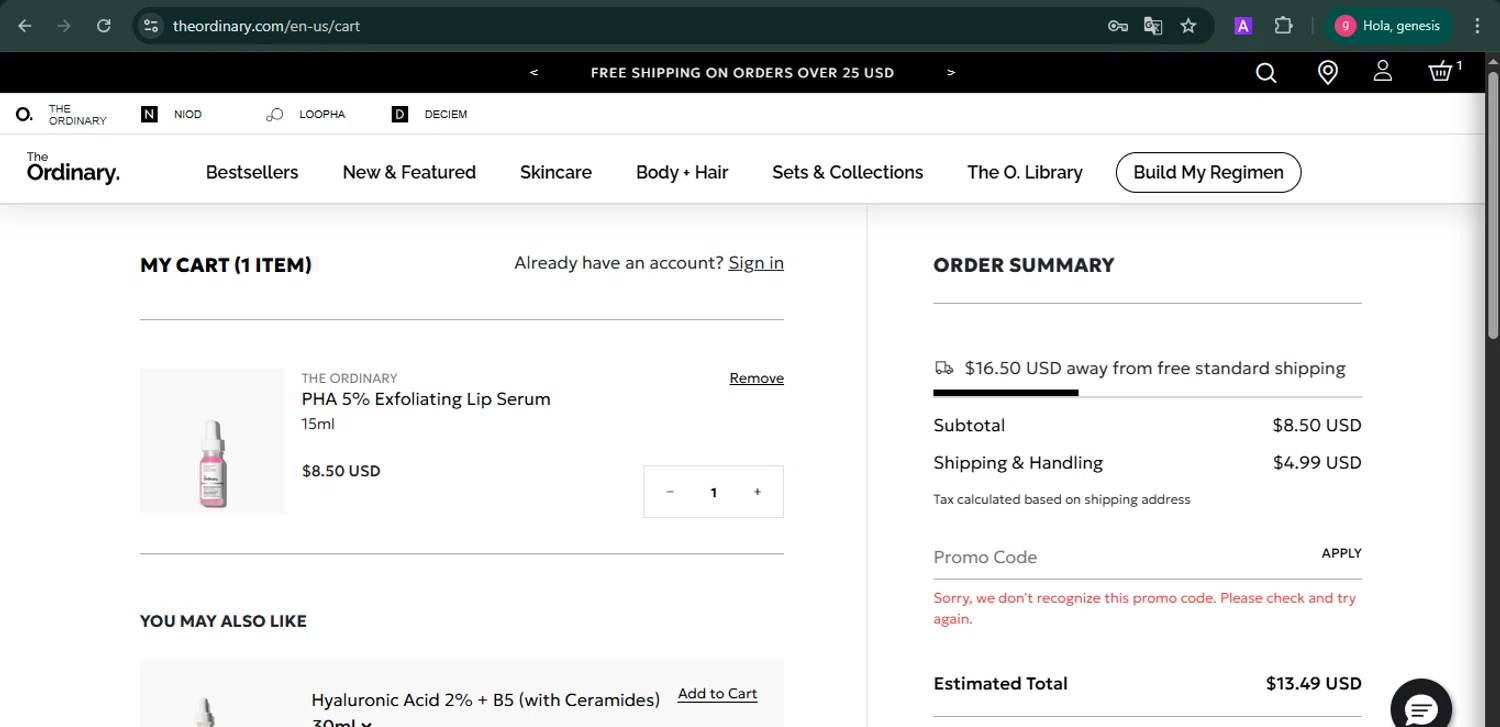Open the Bestsellers menu

(x=252, y=172)
